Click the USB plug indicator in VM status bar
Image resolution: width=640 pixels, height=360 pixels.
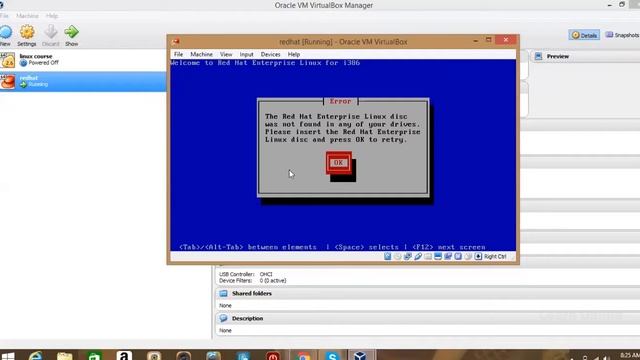418,256
